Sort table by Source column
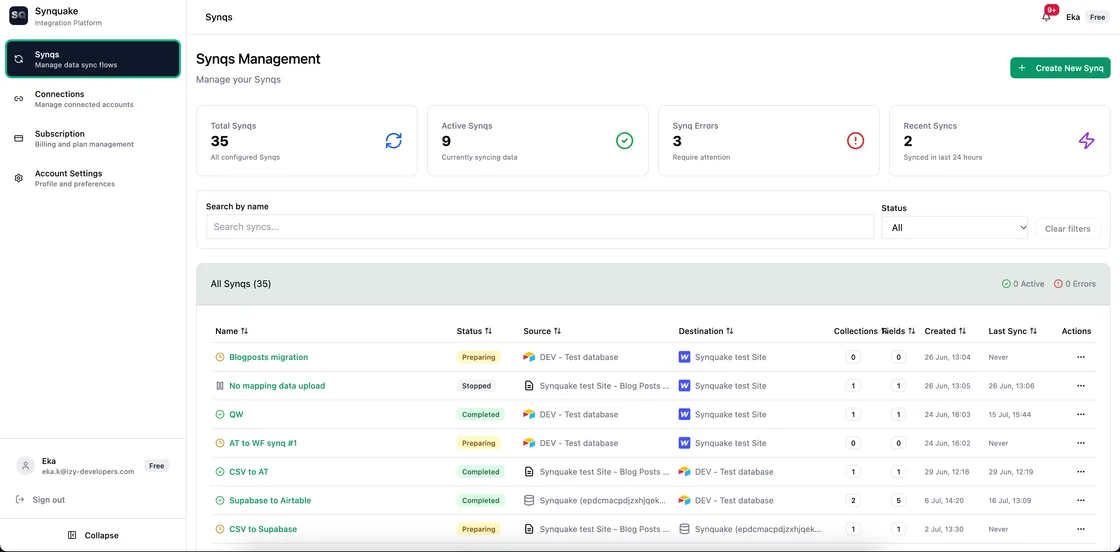Image resolution: width=1120 pixels, height=552 pixels. pos(542,331)
